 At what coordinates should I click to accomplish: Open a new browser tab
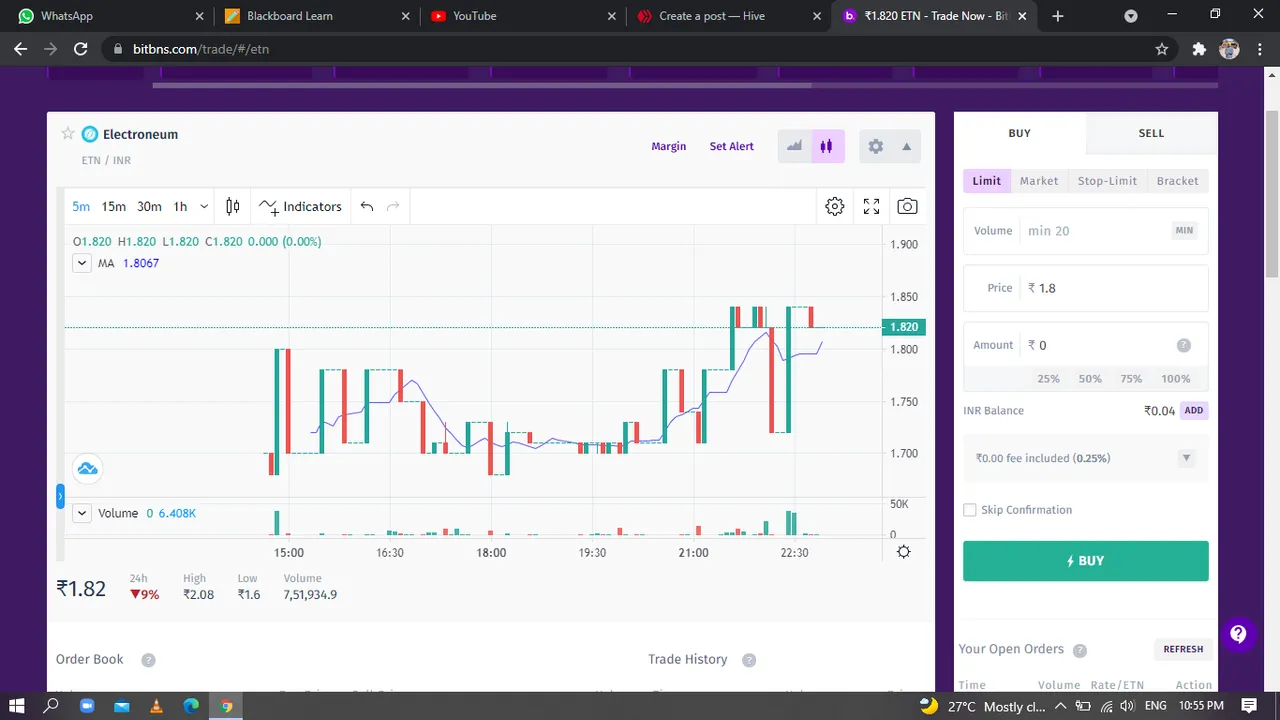pyautogui.click(x=1058, y=16)
